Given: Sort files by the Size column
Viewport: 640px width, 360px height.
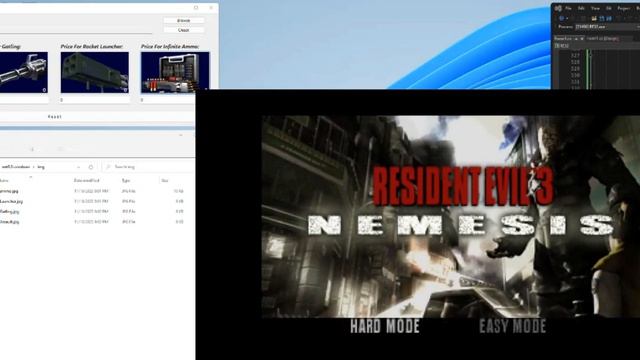Looking at the screenshot, I should (x=165, y=180).
